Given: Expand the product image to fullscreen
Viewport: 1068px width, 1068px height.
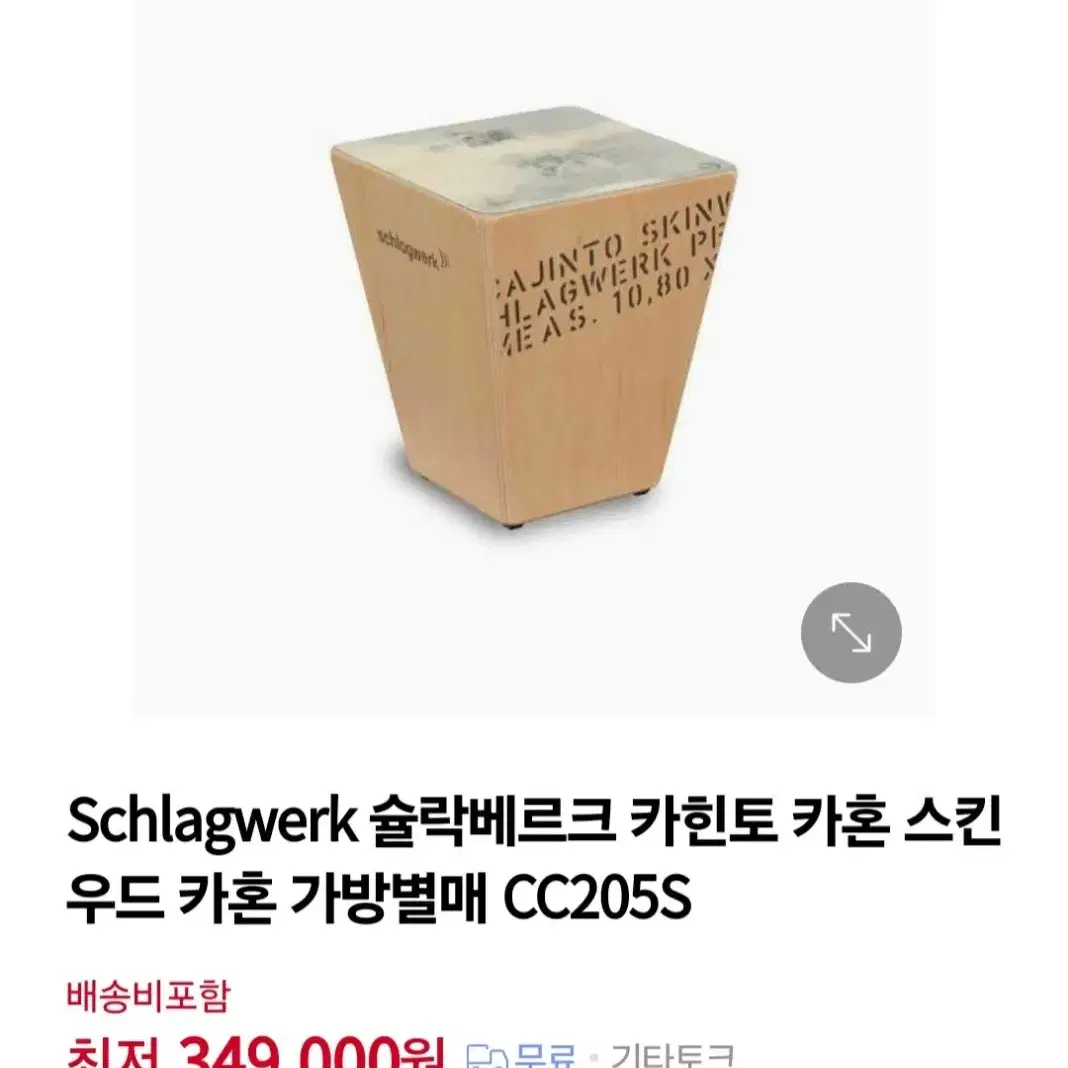Looking at the screenshot, I should pos(851,633).
